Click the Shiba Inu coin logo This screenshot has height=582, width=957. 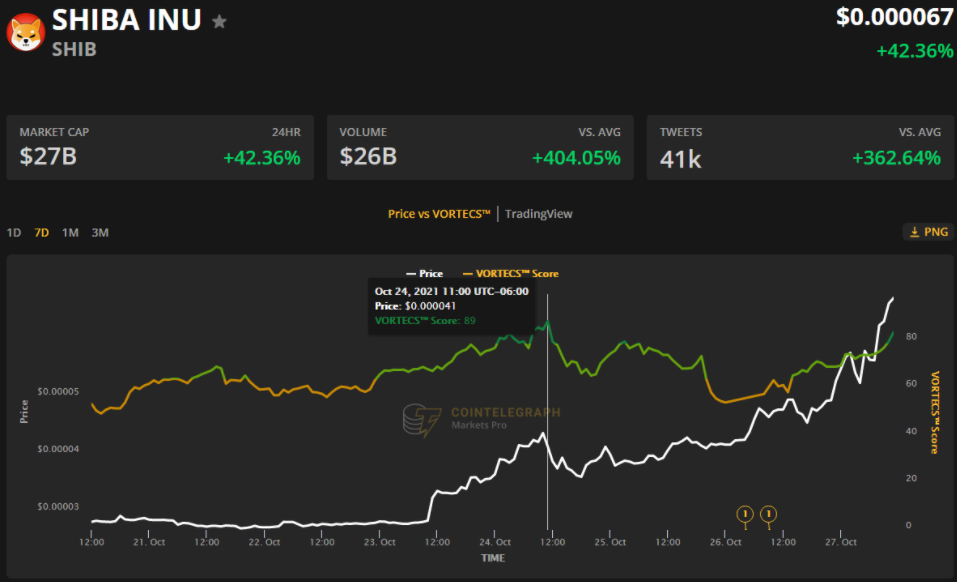pos(25,31)
